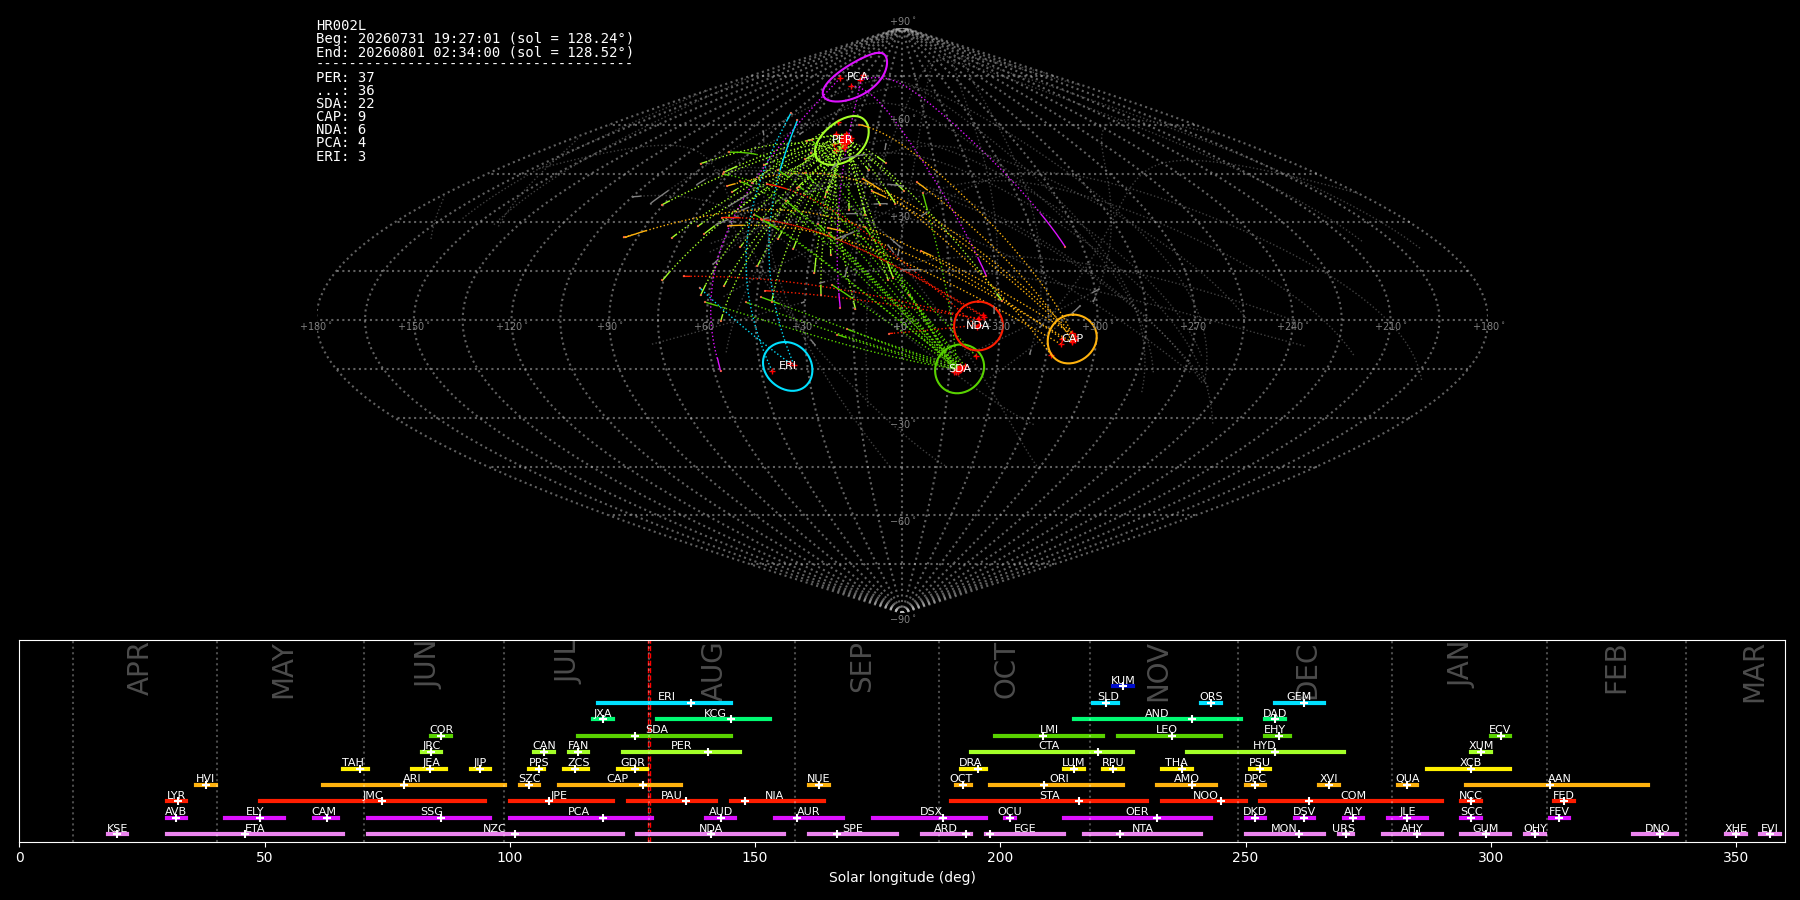Click the 'SDA: 22' legend count

tap(345, 104)
